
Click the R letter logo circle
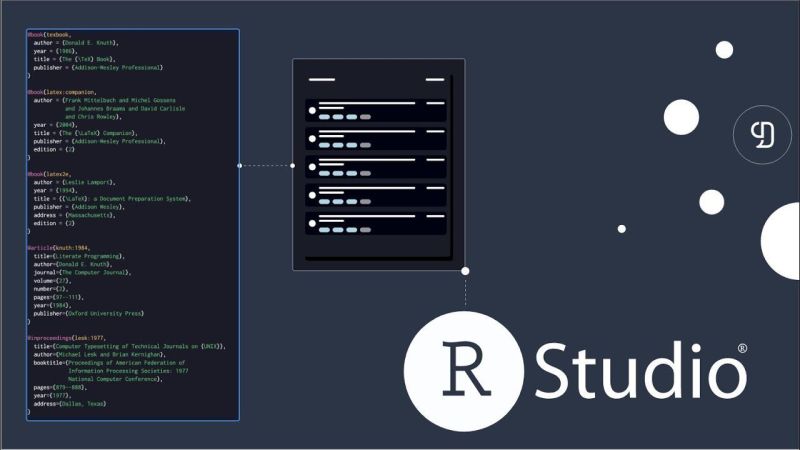click(x=464, y=371)
